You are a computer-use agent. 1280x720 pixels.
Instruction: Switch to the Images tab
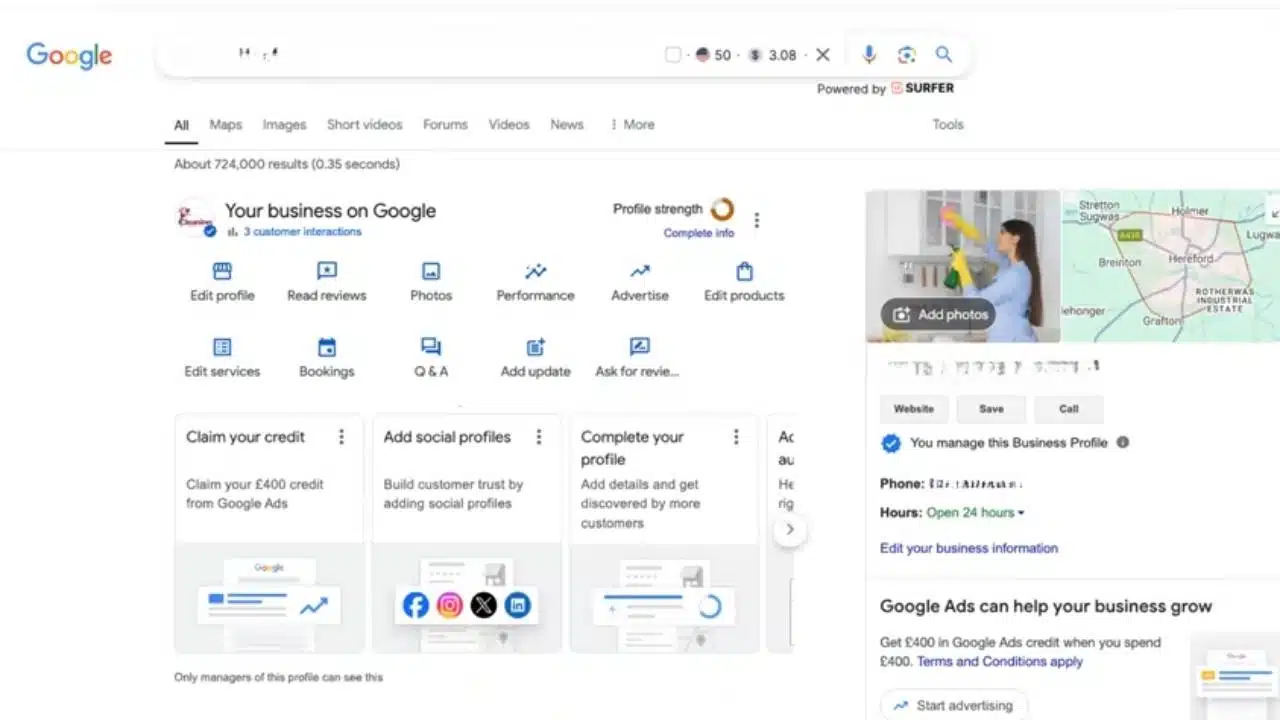click(284, 125)
